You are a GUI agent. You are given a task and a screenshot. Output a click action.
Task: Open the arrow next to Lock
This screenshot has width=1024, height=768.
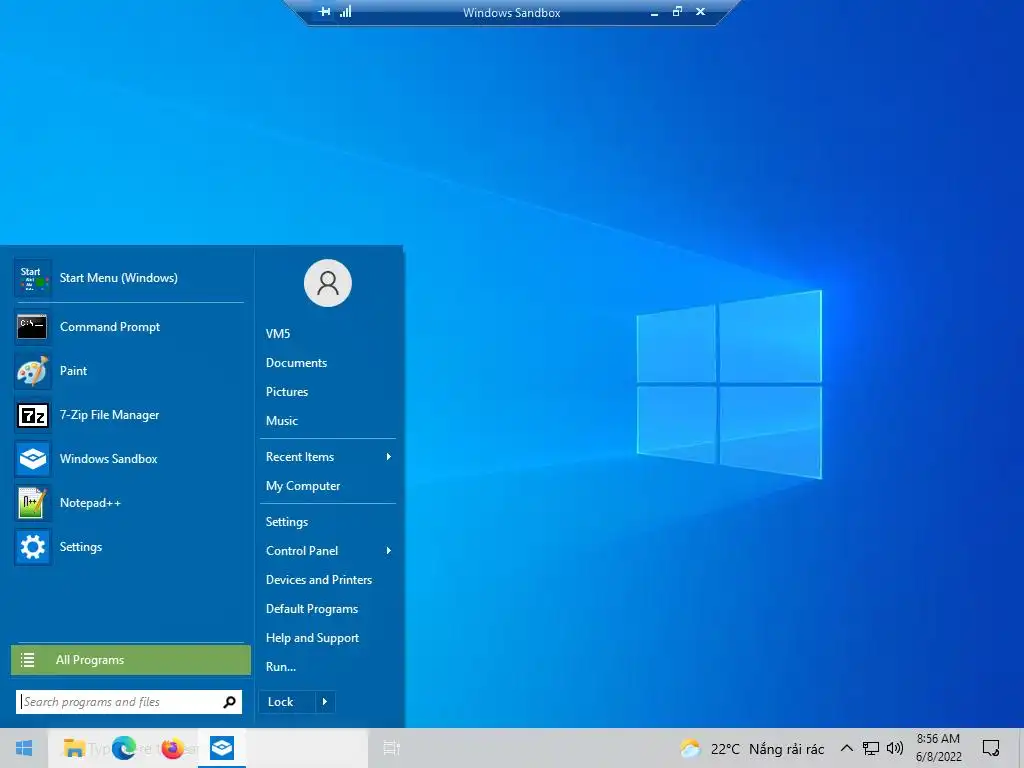point(325,702)
